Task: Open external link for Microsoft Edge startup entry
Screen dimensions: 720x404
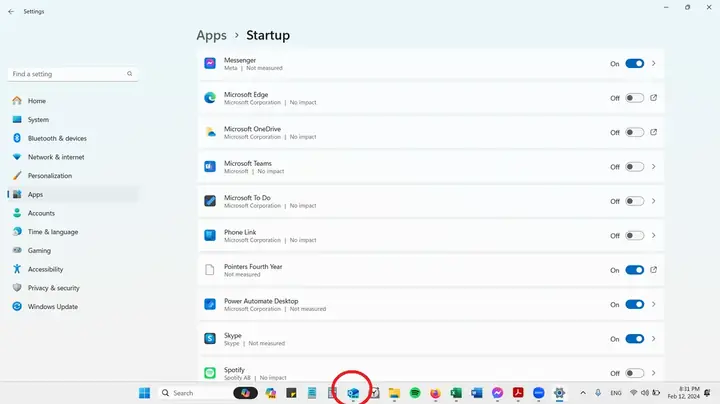Action: click(x=653, y=98)
